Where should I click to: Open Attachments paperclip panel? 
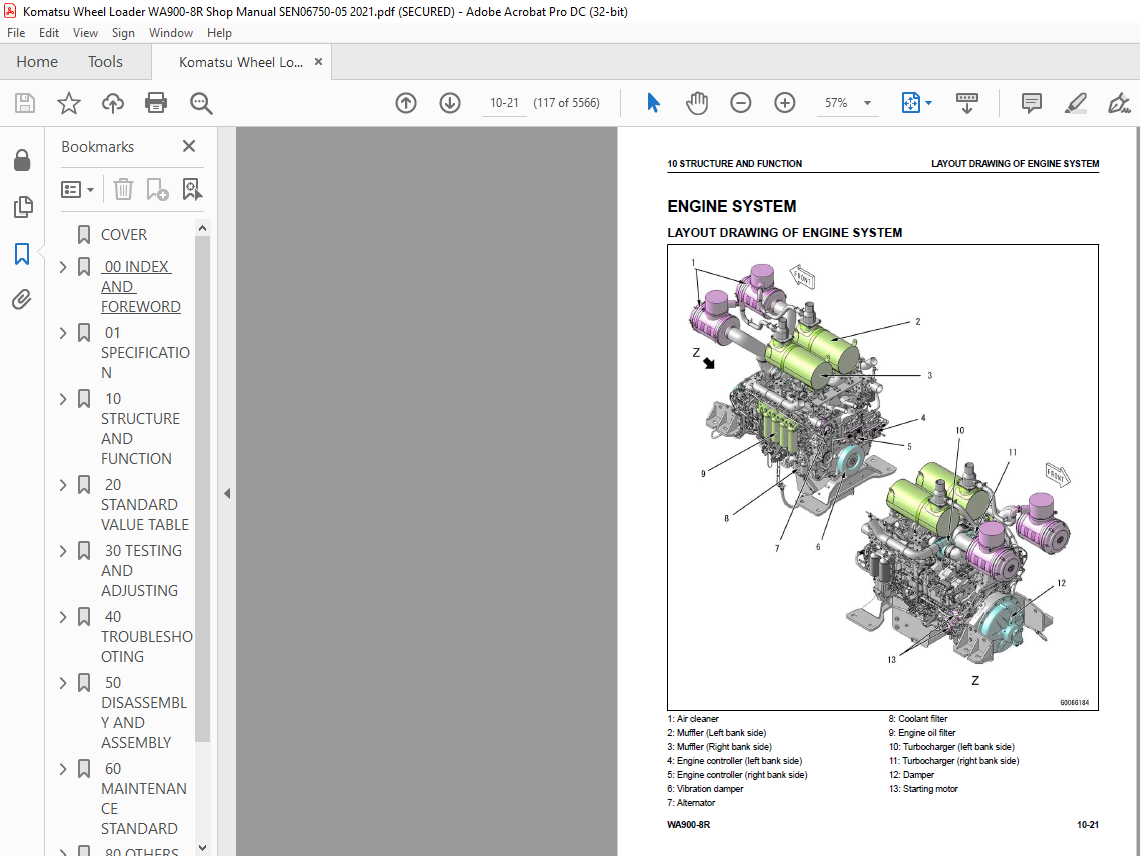click(x=23, y=300)
